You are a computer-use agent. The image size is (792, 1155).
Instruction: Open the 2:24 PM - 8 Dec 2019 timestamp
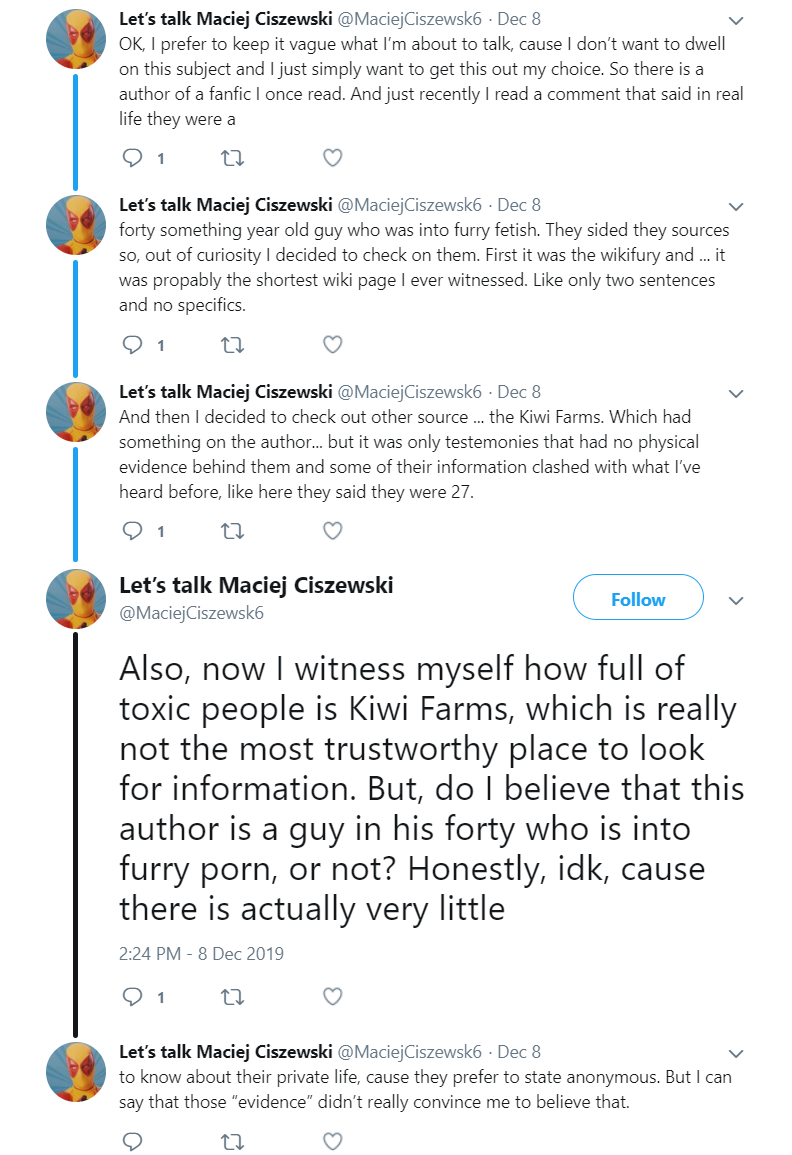(201, 954)
